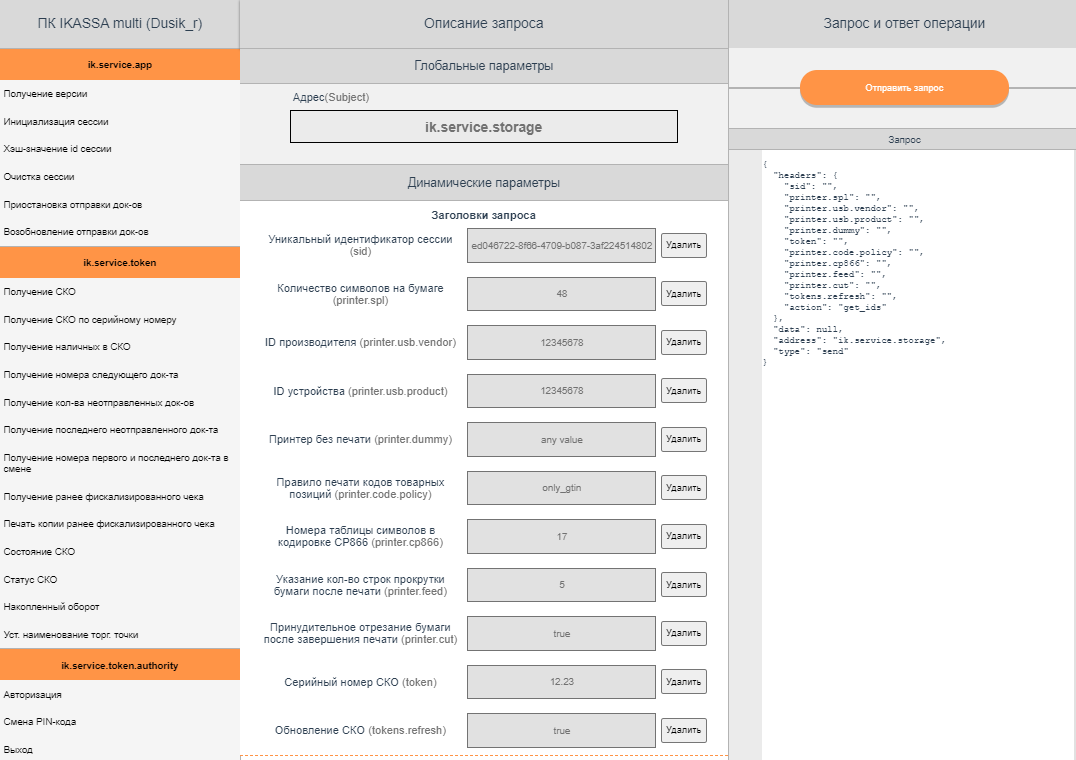
Task: Edit the printer.feed value field
Action: tap(561, 585)
